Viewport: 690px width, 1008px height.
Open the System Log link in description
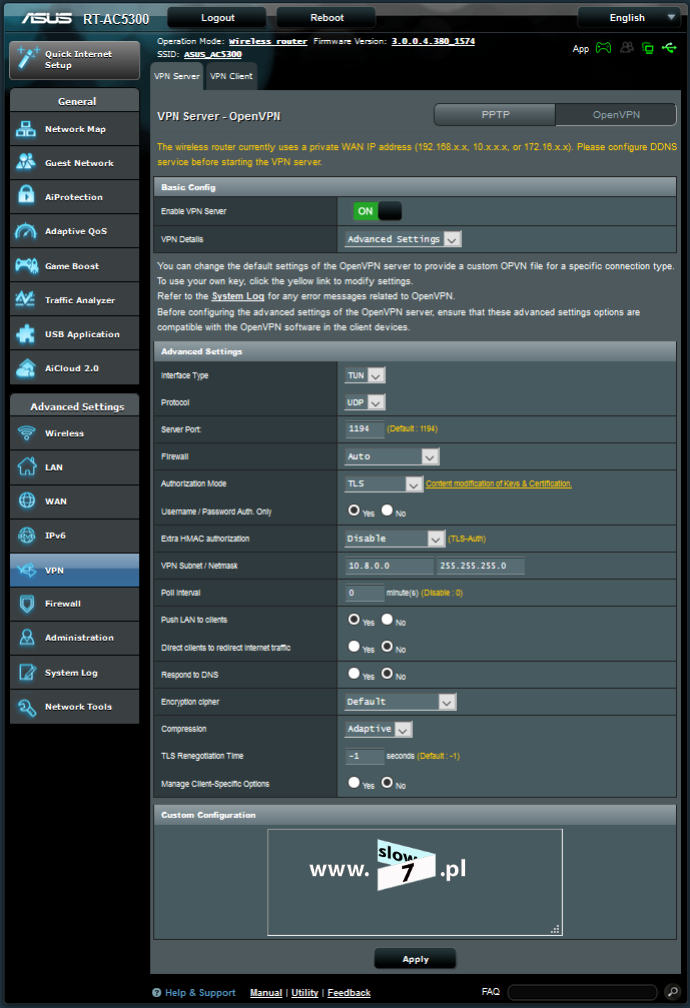(x=238, y=296)
